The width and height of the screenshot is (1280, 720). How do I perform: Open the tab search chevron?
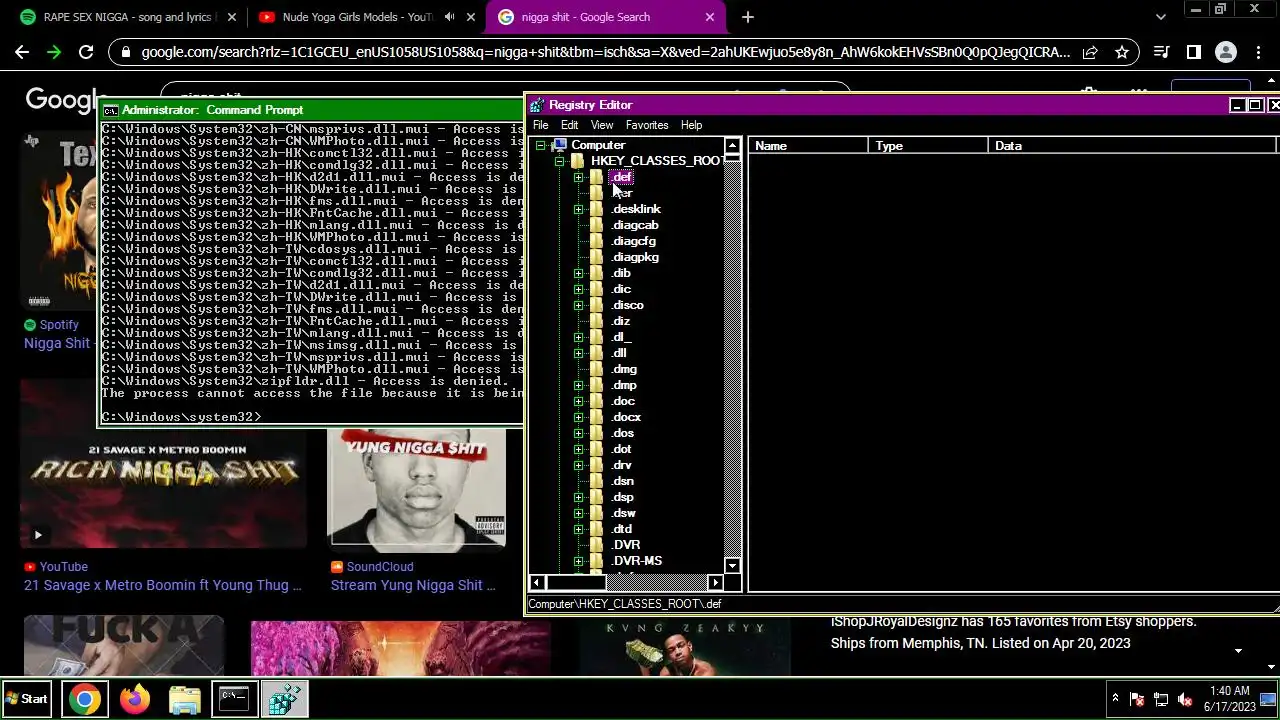(x=1160, y=17)
